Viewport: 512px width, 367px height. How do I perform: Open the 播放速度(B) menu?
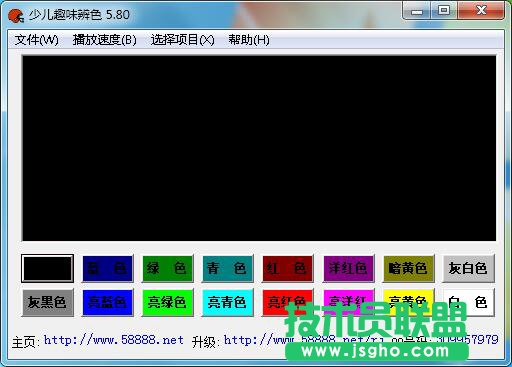tap(105, 40)
